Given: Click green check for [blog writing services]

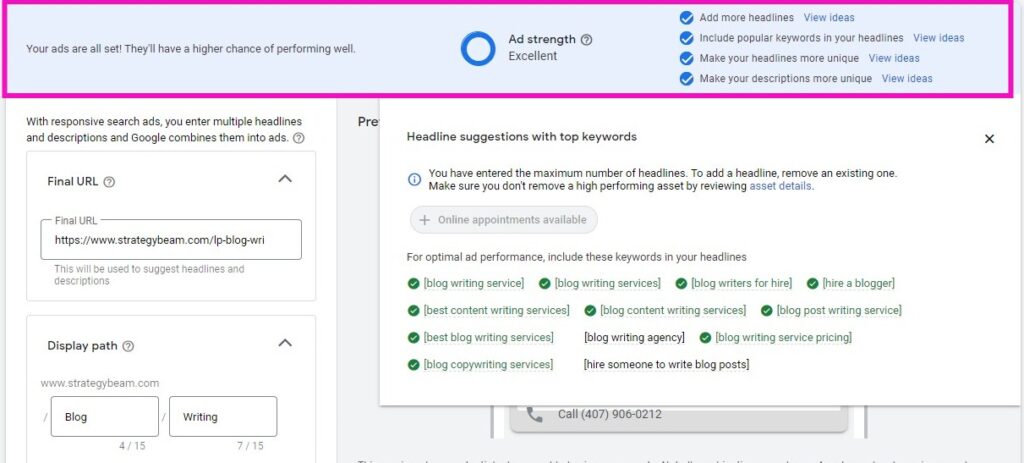Looking at the screenshot, I should [x=545, y=283].
